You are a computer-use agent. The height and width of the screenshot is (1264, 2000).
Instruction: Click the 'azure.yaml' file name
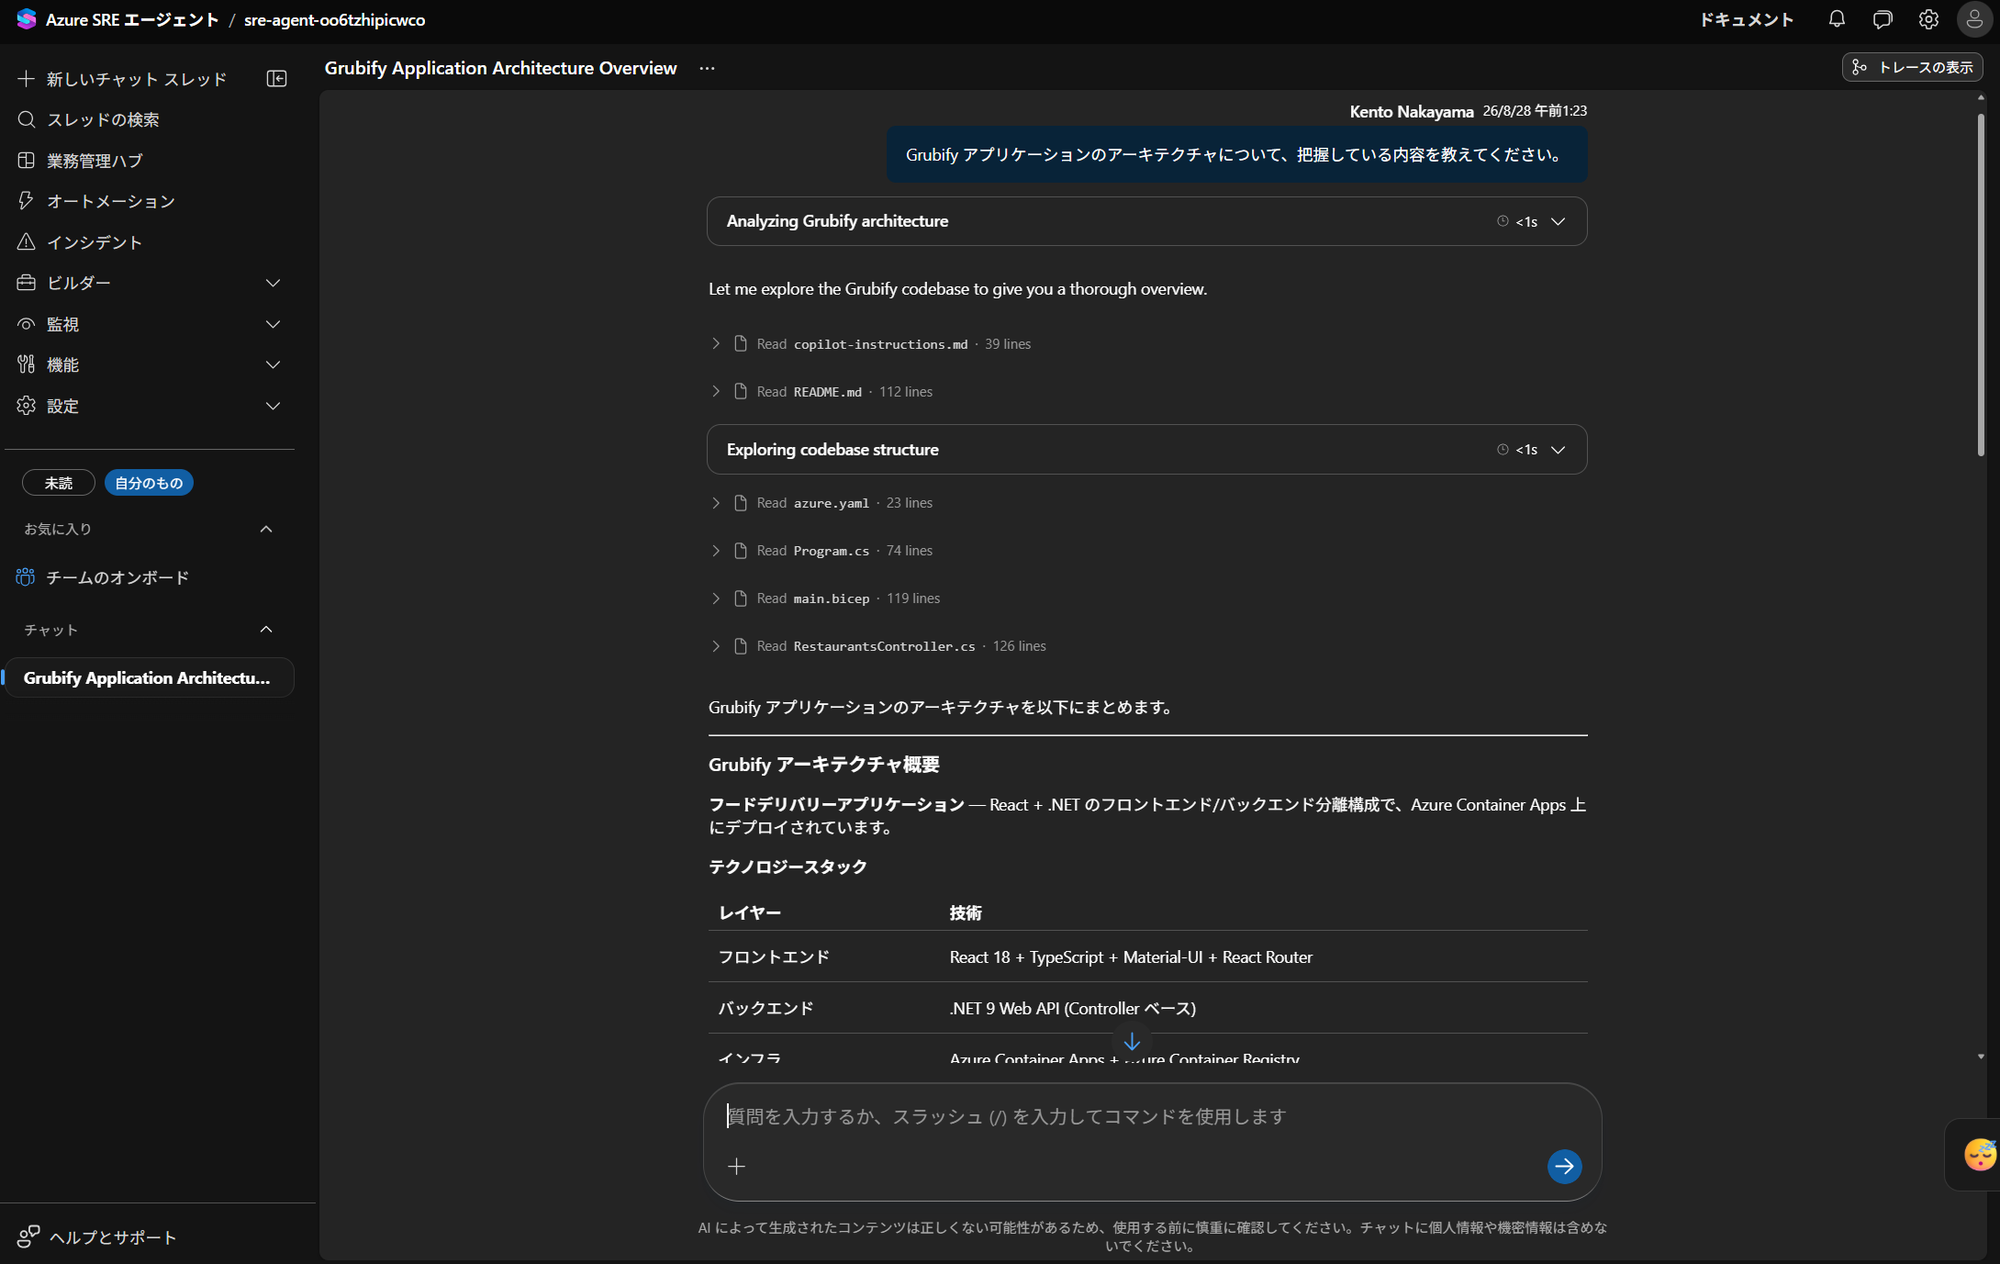click(x=831, y=503)
